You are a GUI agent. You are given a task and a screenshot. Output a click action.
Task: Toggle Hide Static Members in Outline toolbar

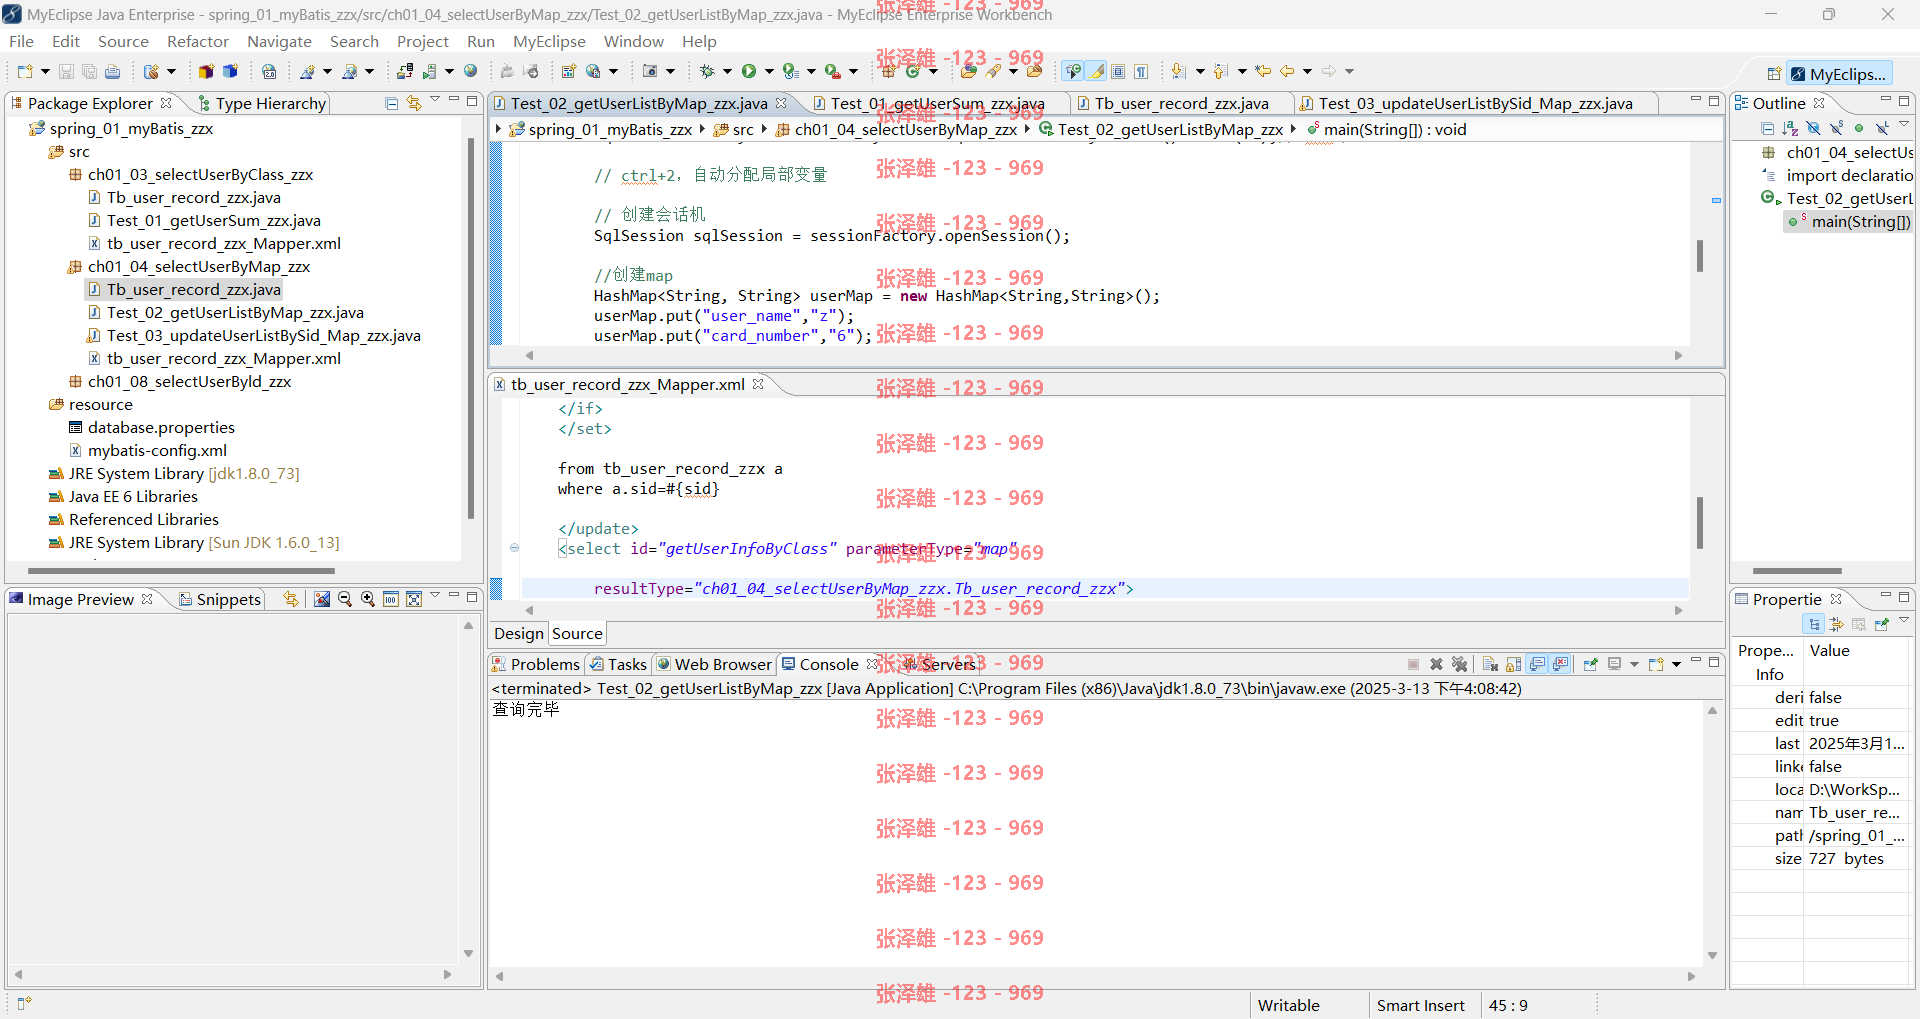click(1836, 128)
